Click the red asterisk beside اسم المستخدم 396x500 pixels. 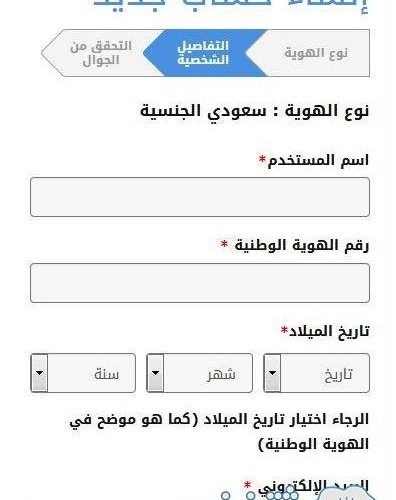pyautogui.click(x=262, y=158)
